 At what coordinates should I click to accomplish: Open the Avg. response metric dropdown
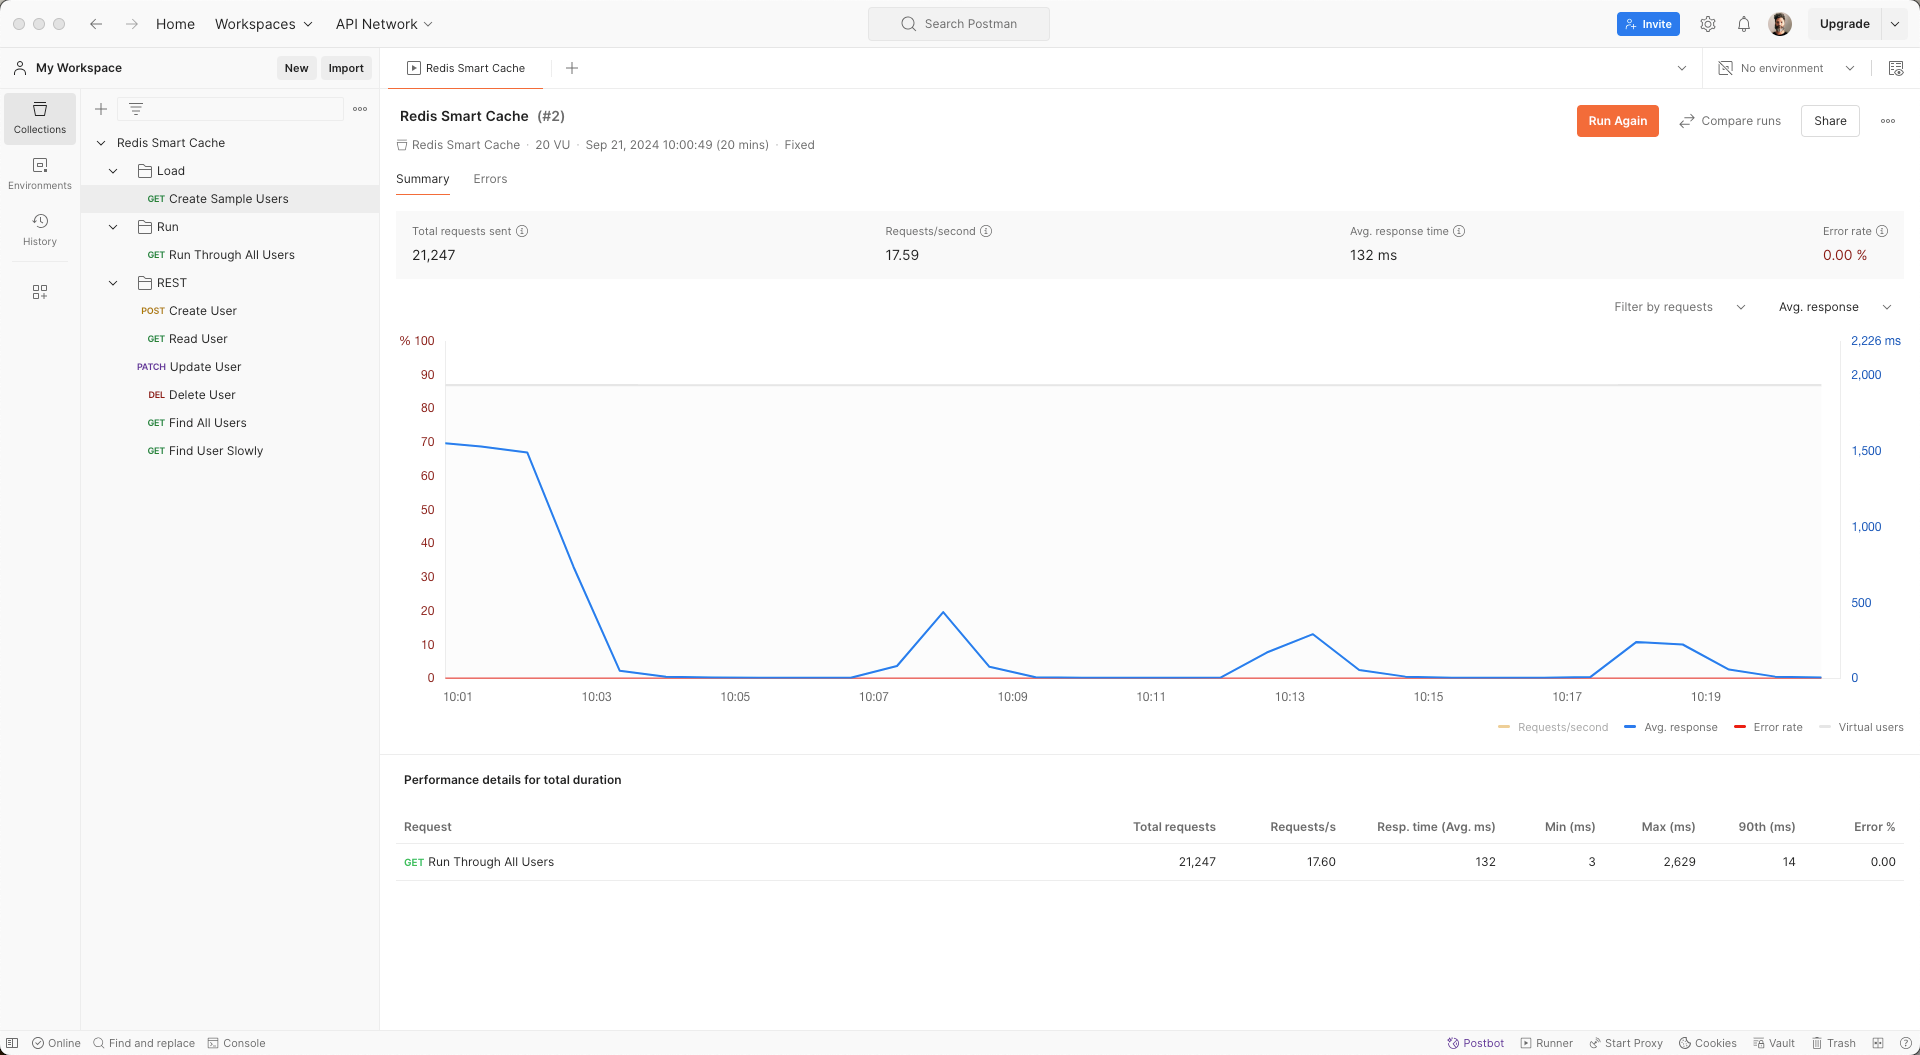(1835, 307)
